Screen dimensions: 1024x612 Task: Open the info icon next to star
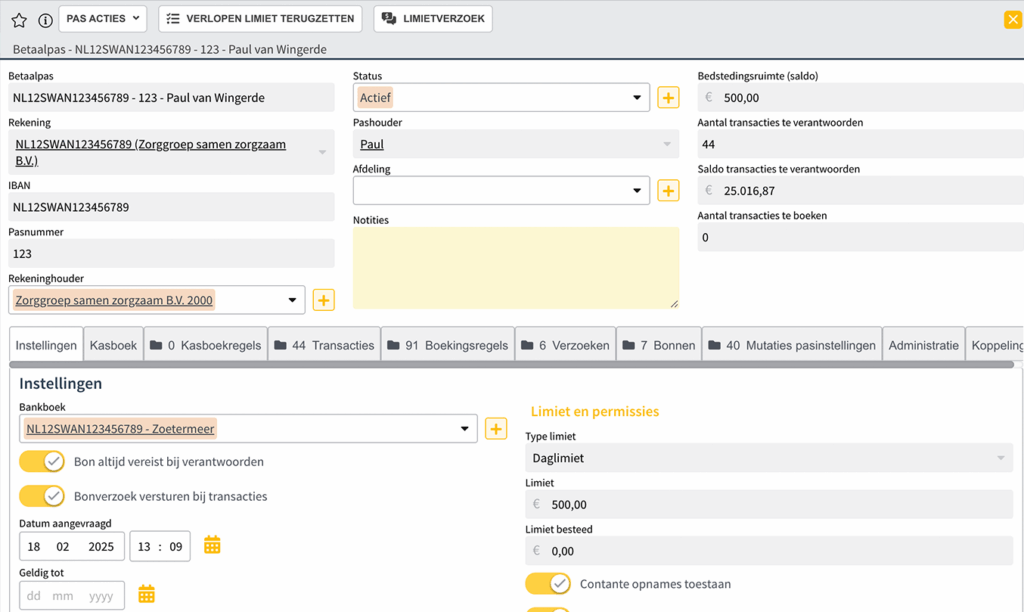pyautogui.click(x=45, y=20)
